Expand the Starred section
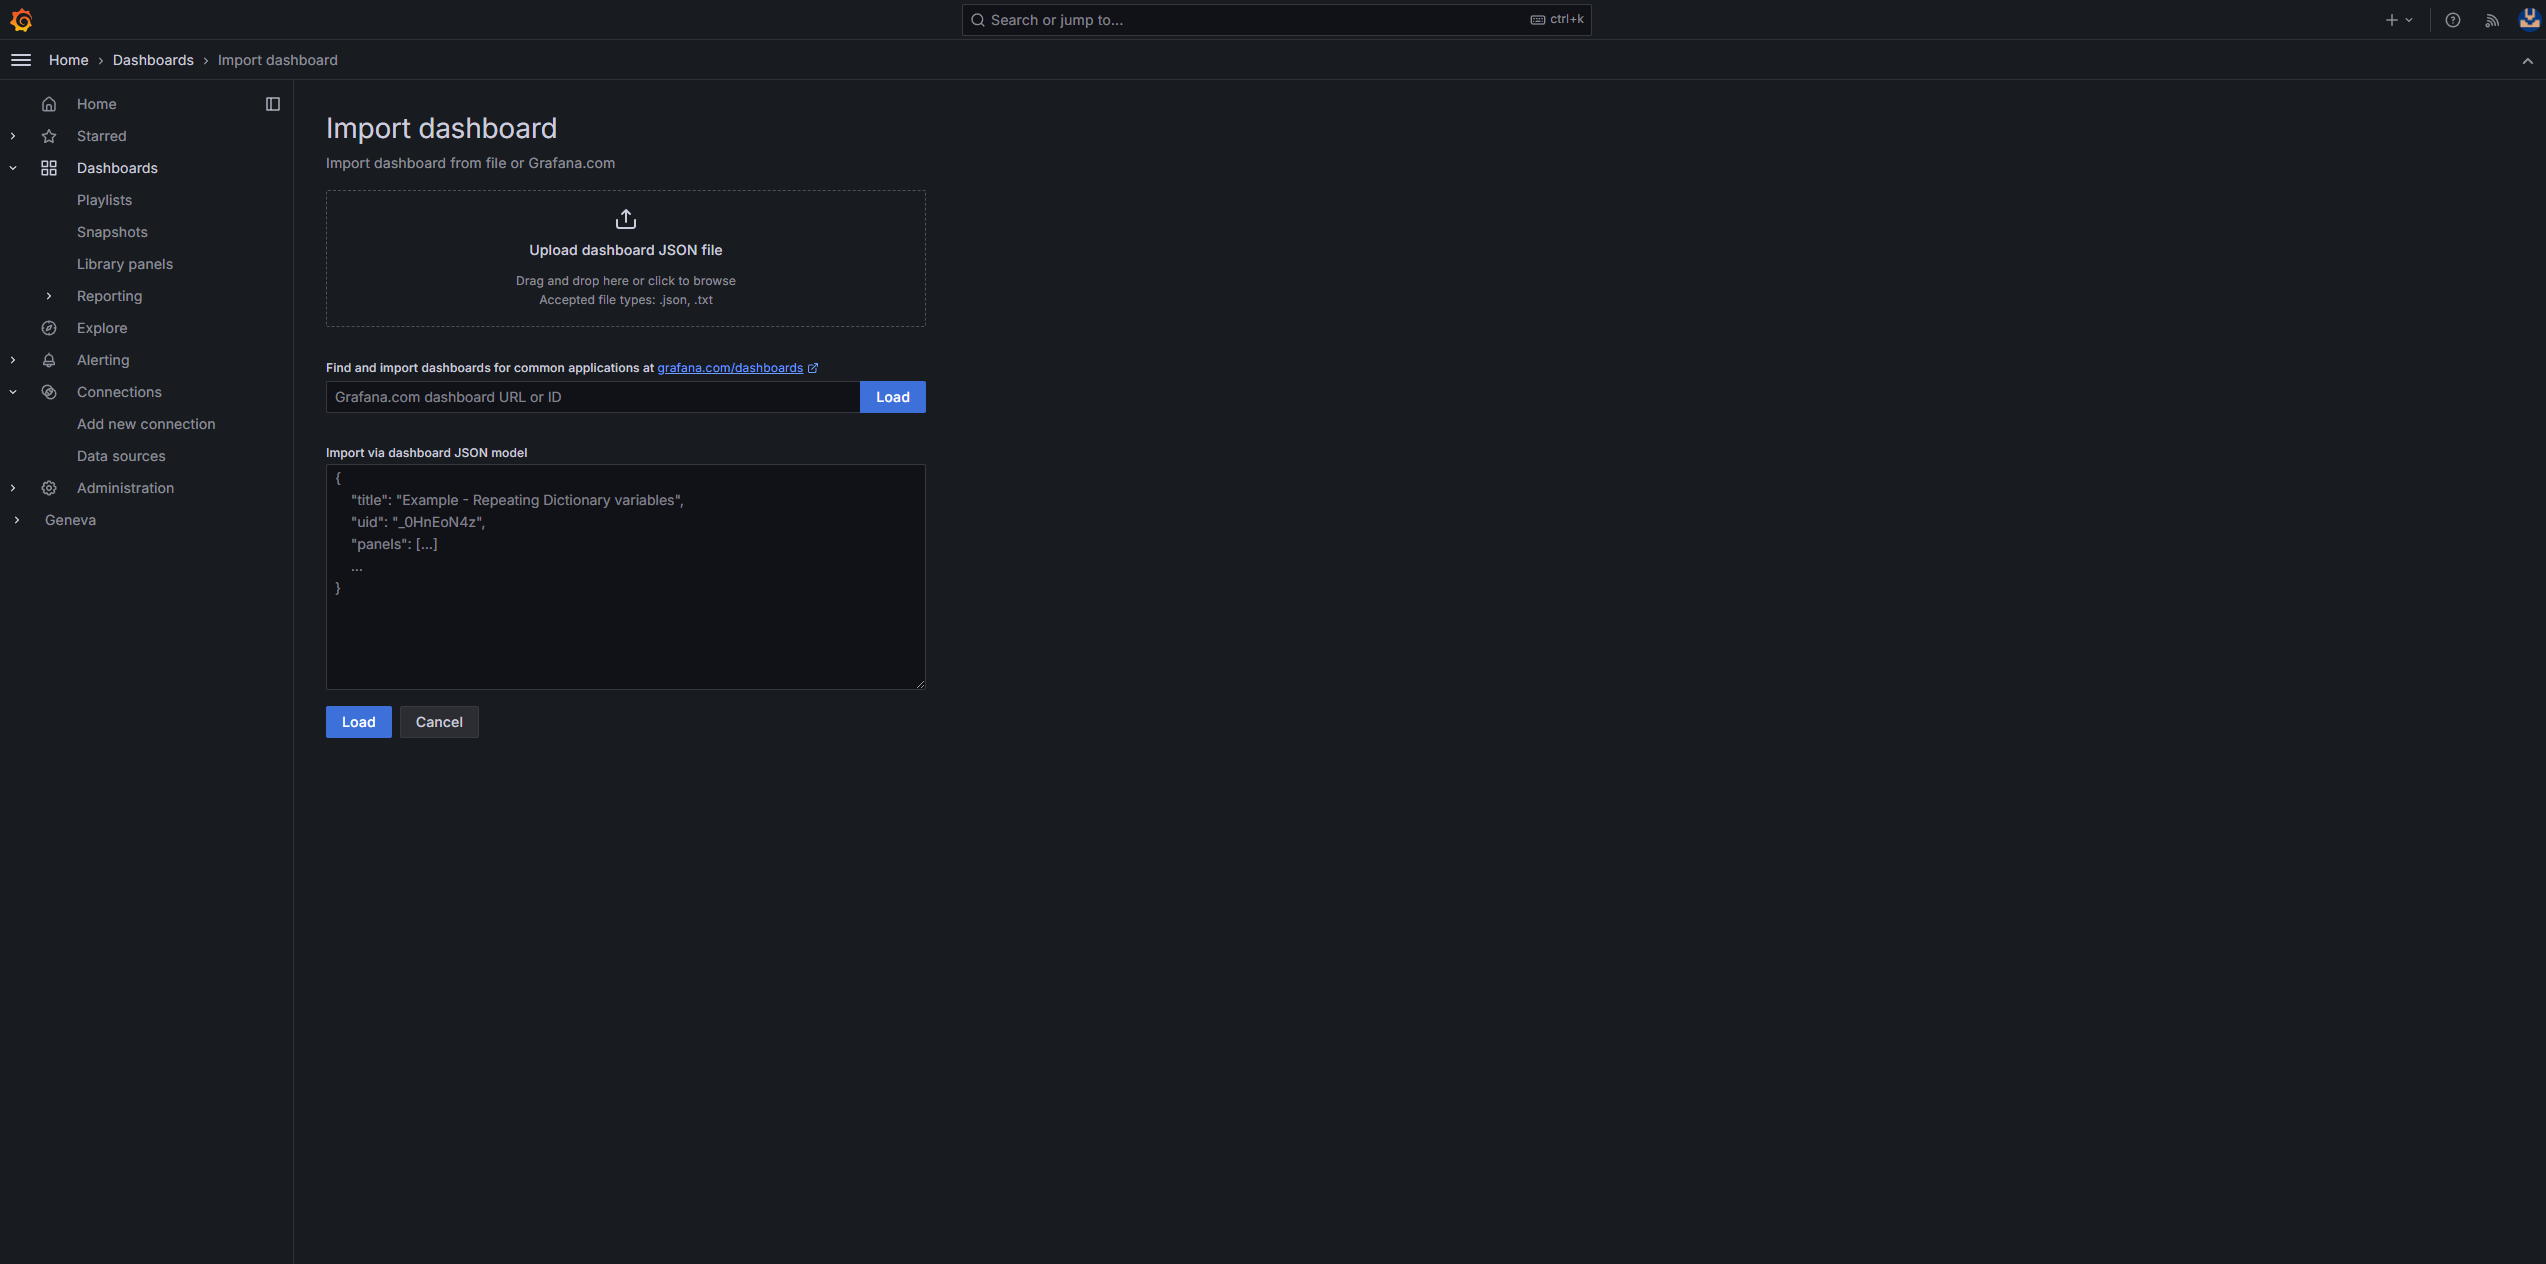The width and height of the screenshot is (2546, 1264). tap(13, 136)
